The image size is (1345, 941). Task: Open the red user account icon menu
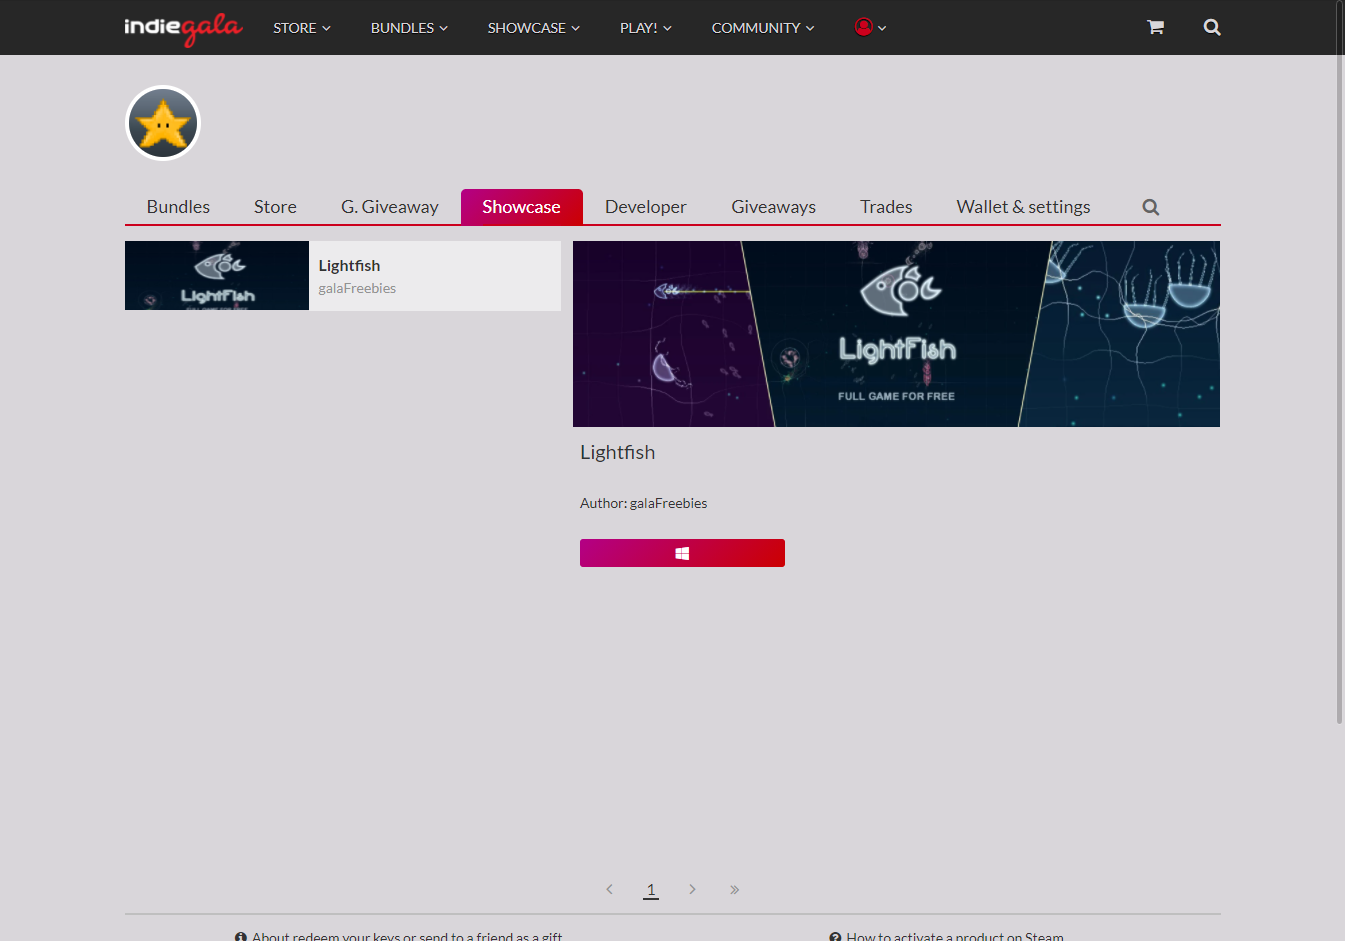tap(870, 27)
